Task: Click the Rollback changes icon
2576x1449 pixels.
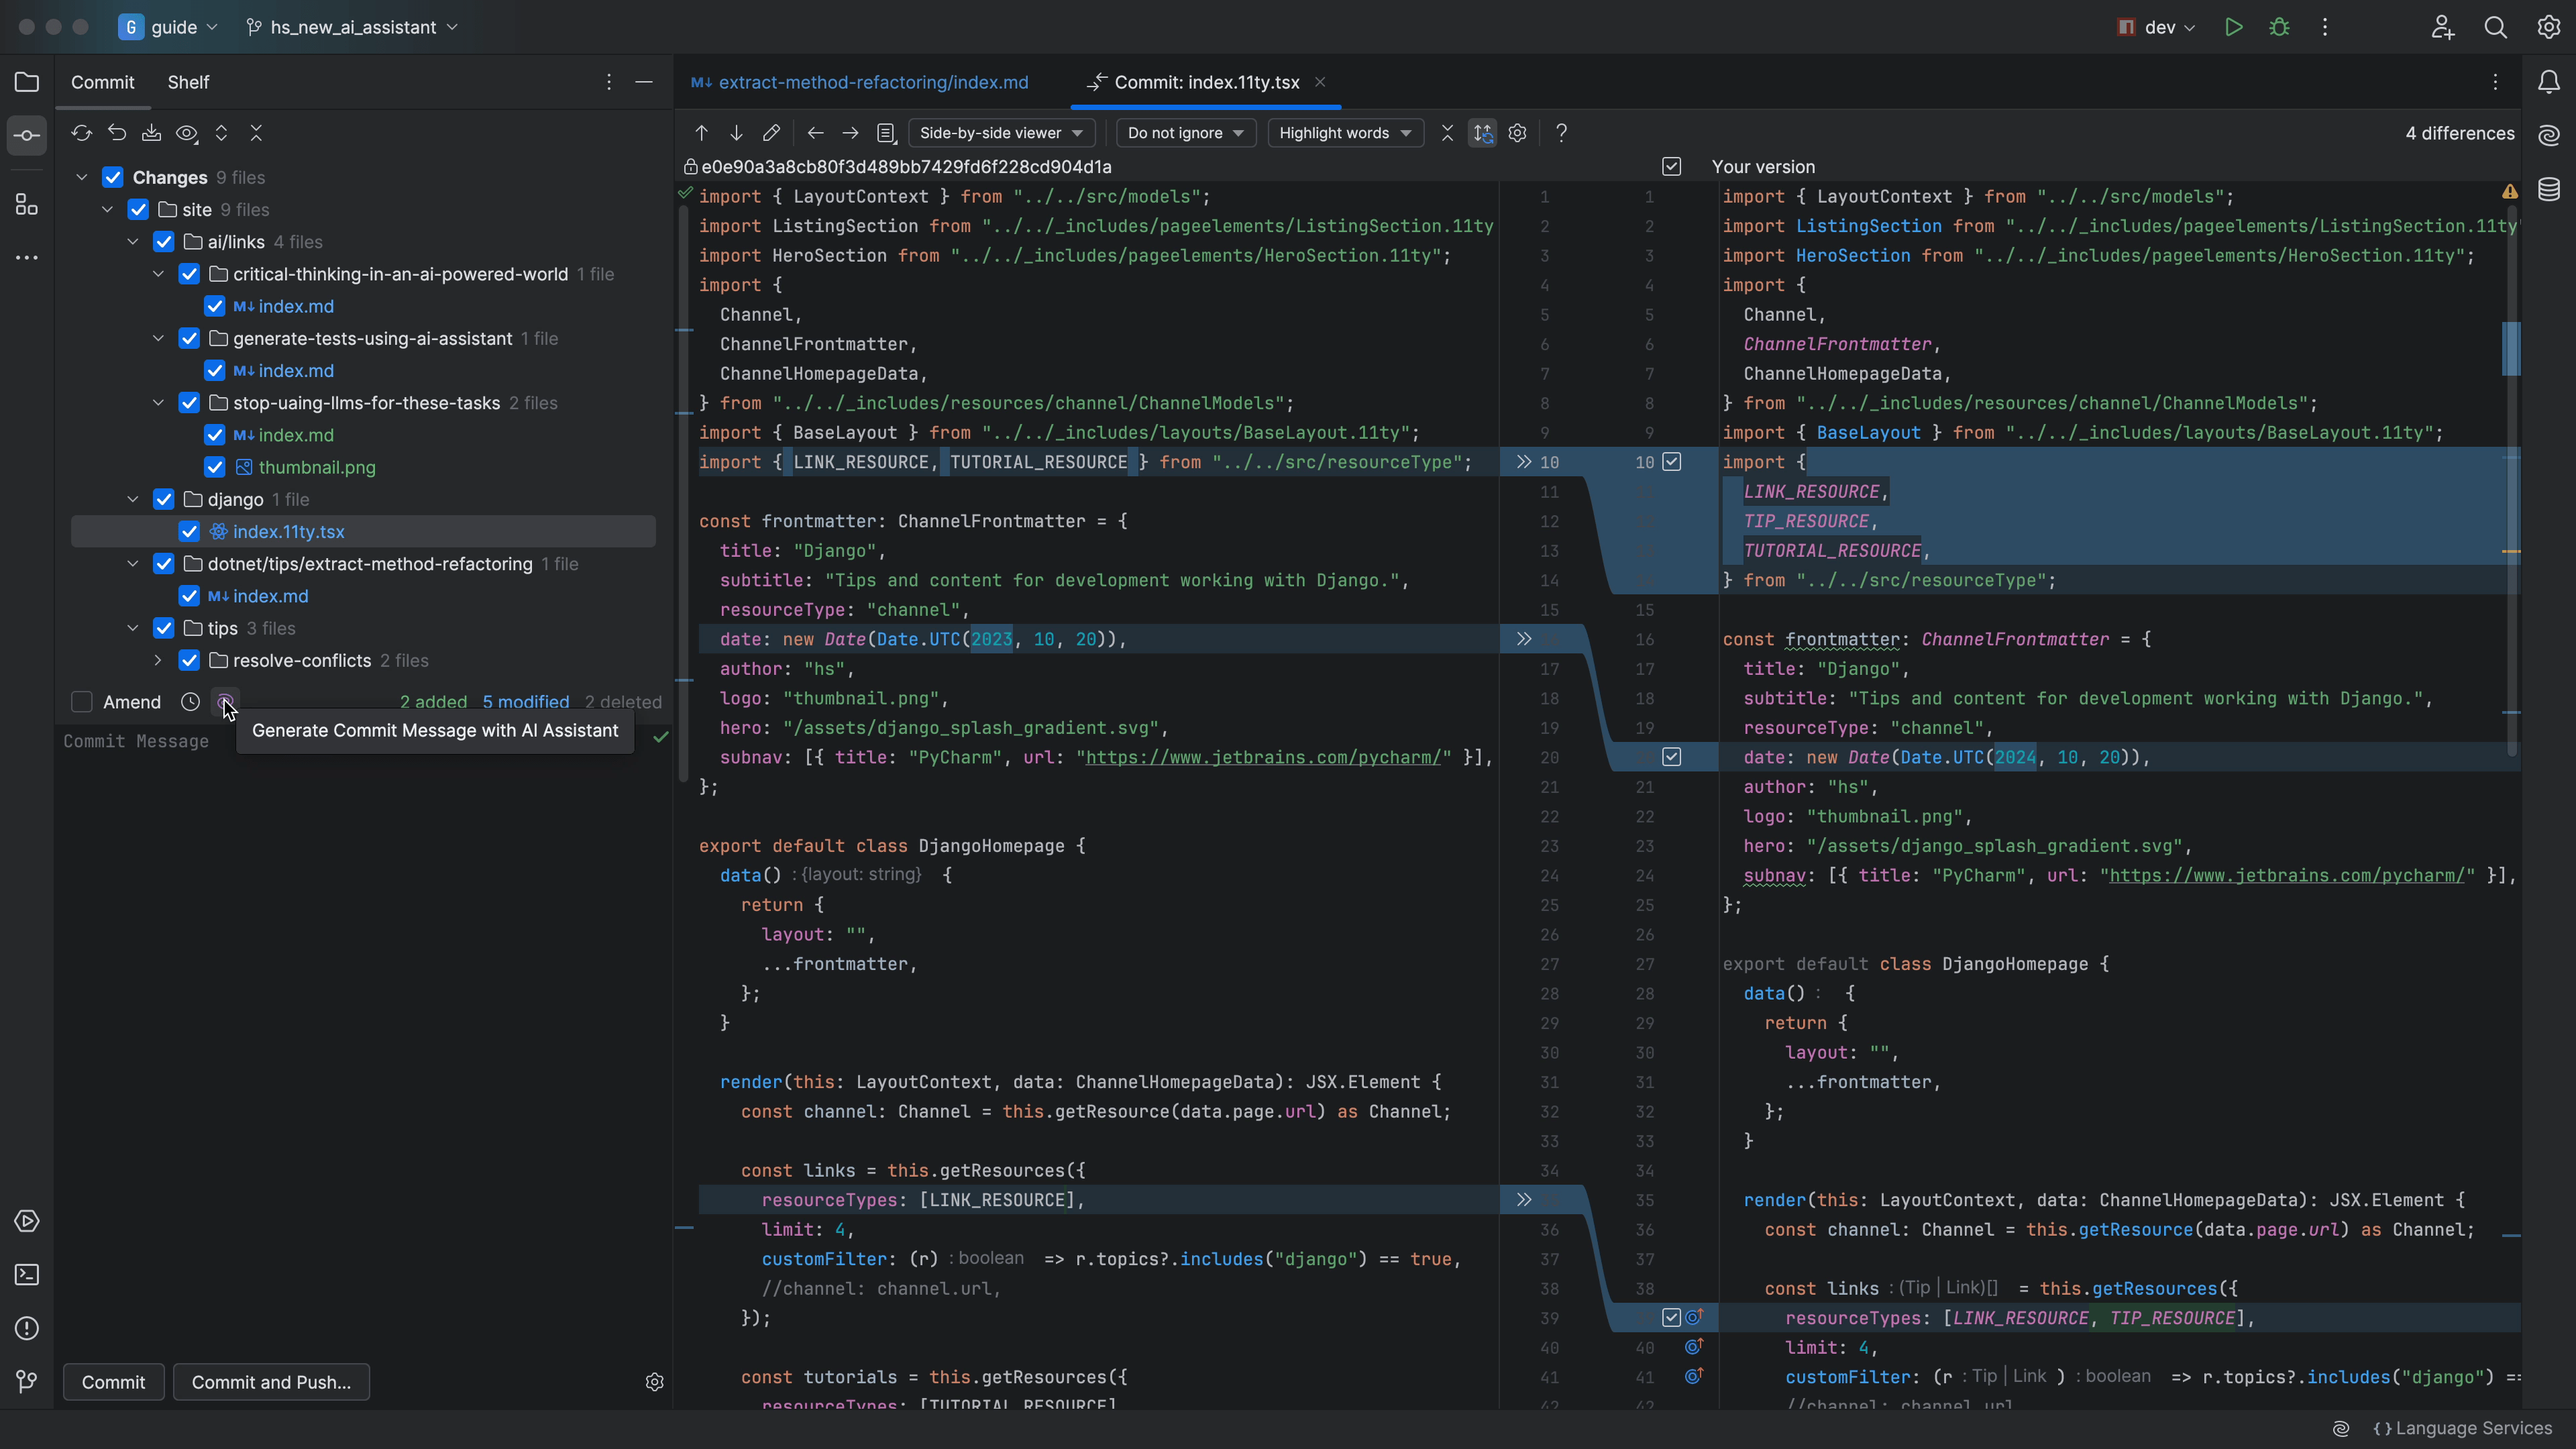Action: [117, 133]
